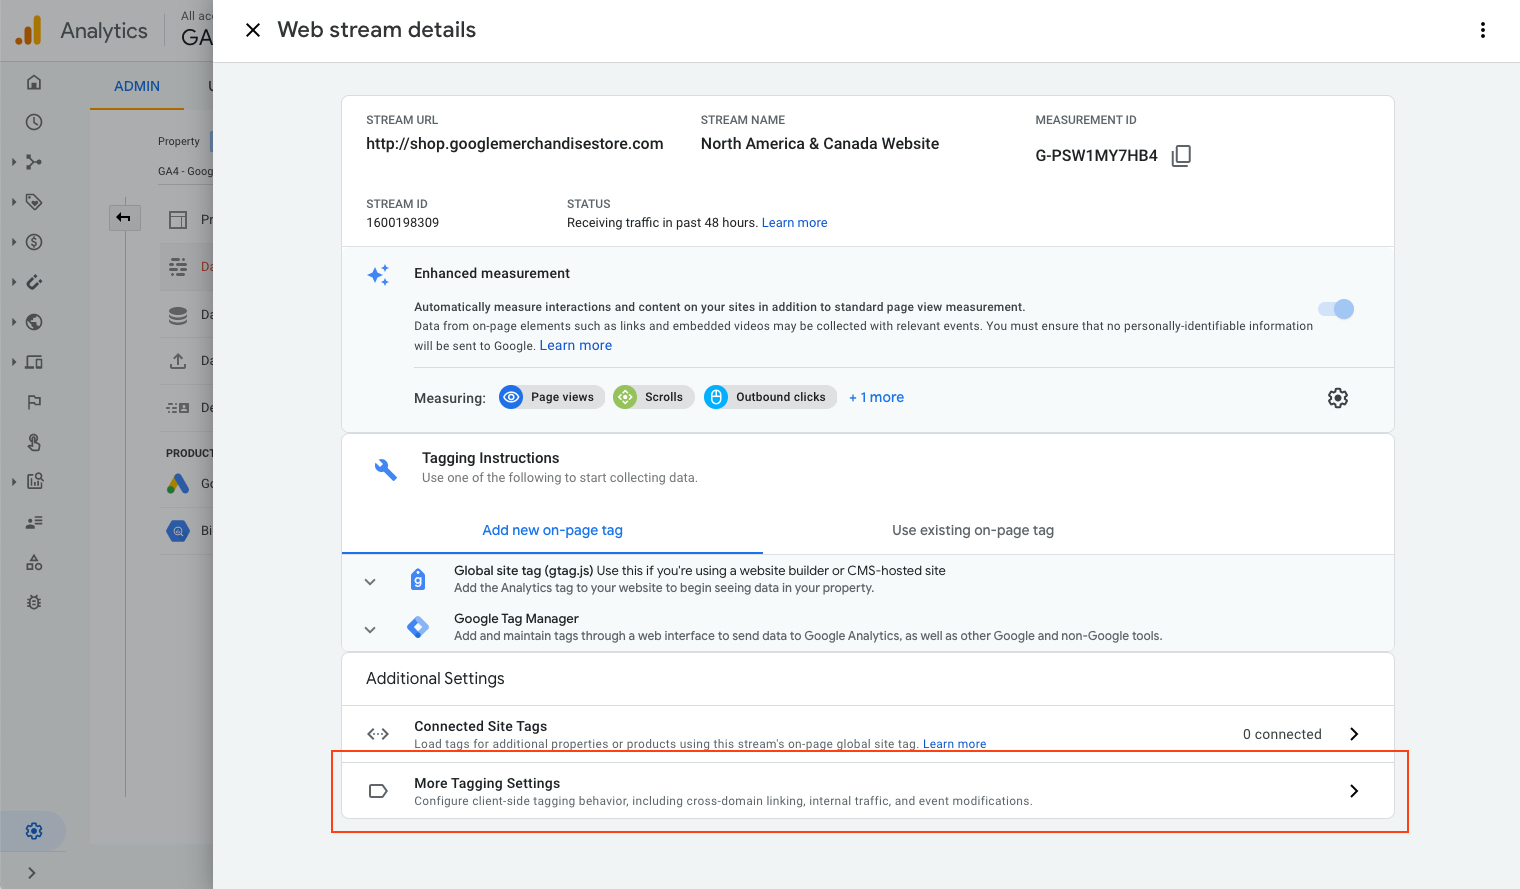Copy the measurement ID with copy icon

[x=1181, y=156]
